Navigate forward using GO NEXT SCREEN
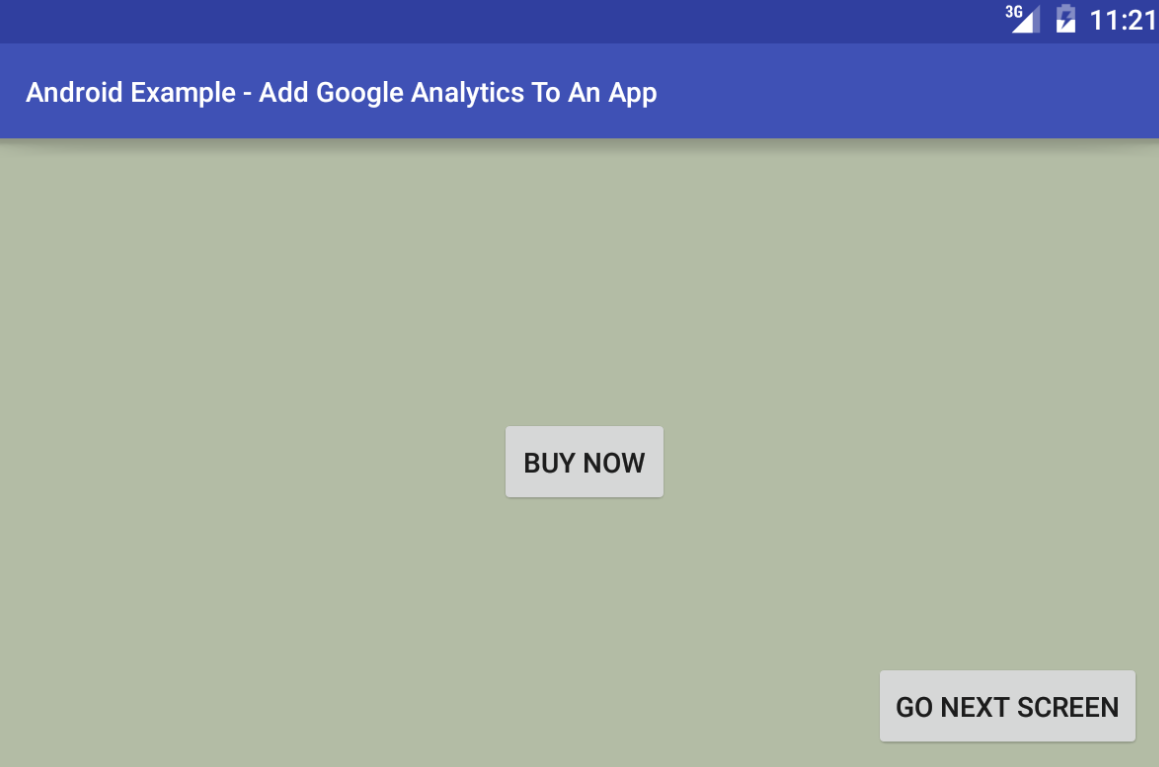The image size is (1159, 767). coord(1007,707)
